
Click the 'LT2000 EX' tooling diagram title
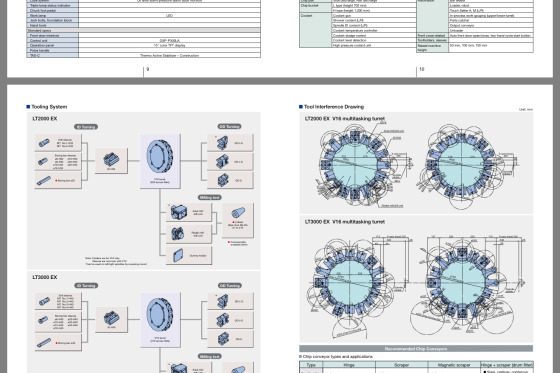[x=45, y=119]
